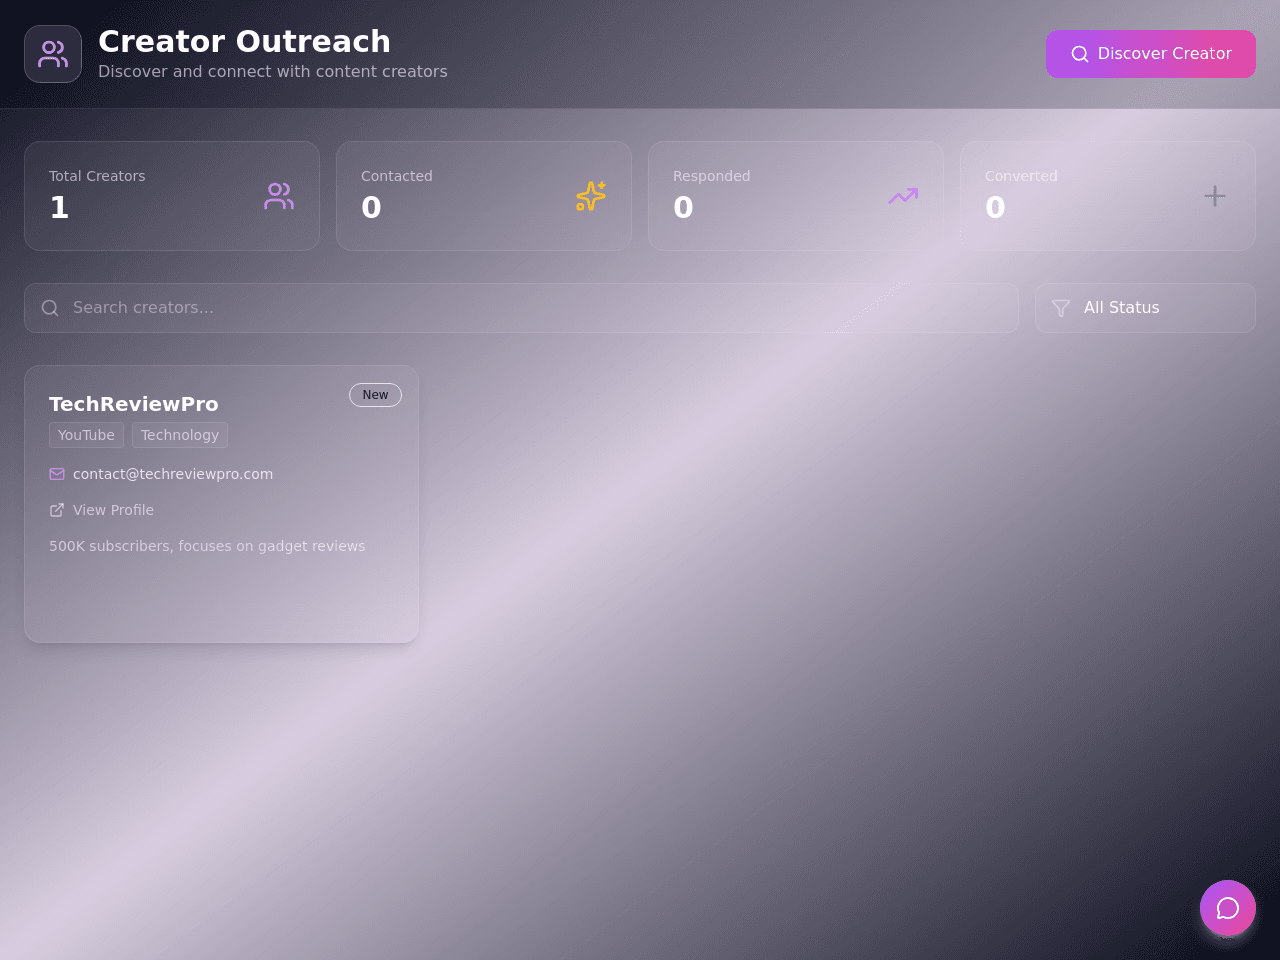Screen dimensions: 1280x960
Task: Click the Creator Outreach people logo icon
Action: point(53,54)
